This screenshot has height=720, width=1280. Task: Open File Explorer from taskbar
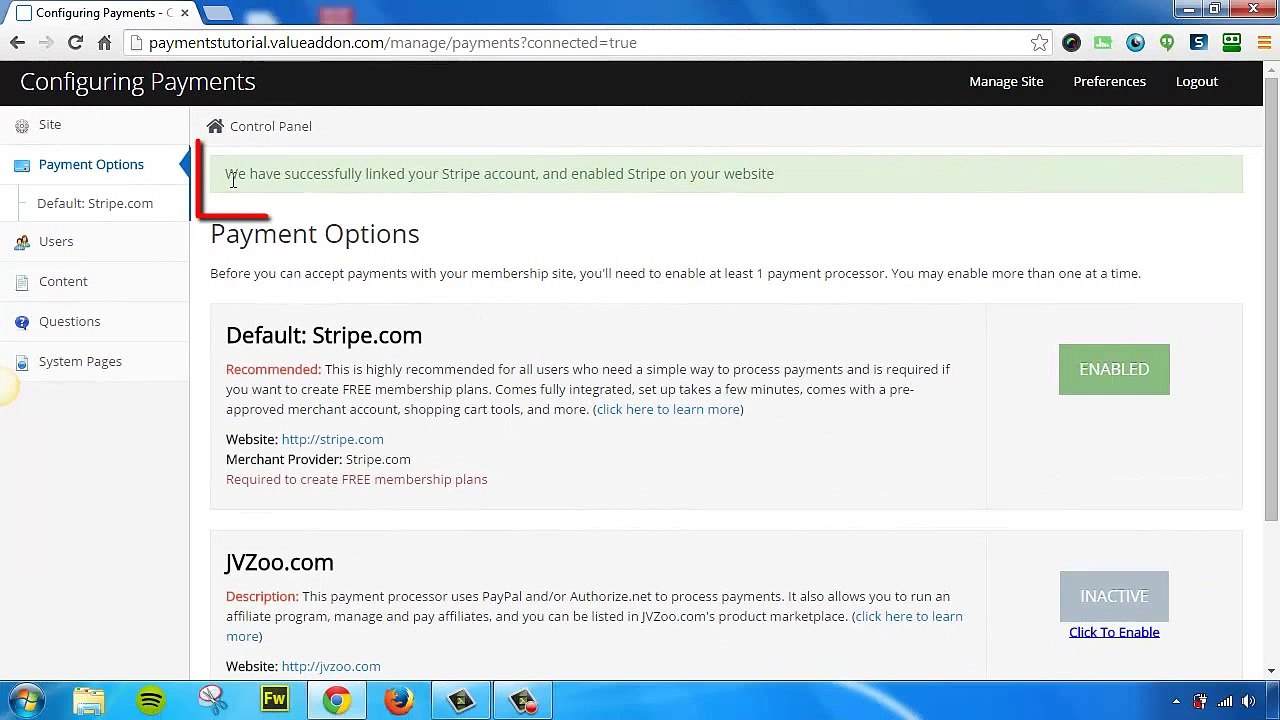click(89, 700)
